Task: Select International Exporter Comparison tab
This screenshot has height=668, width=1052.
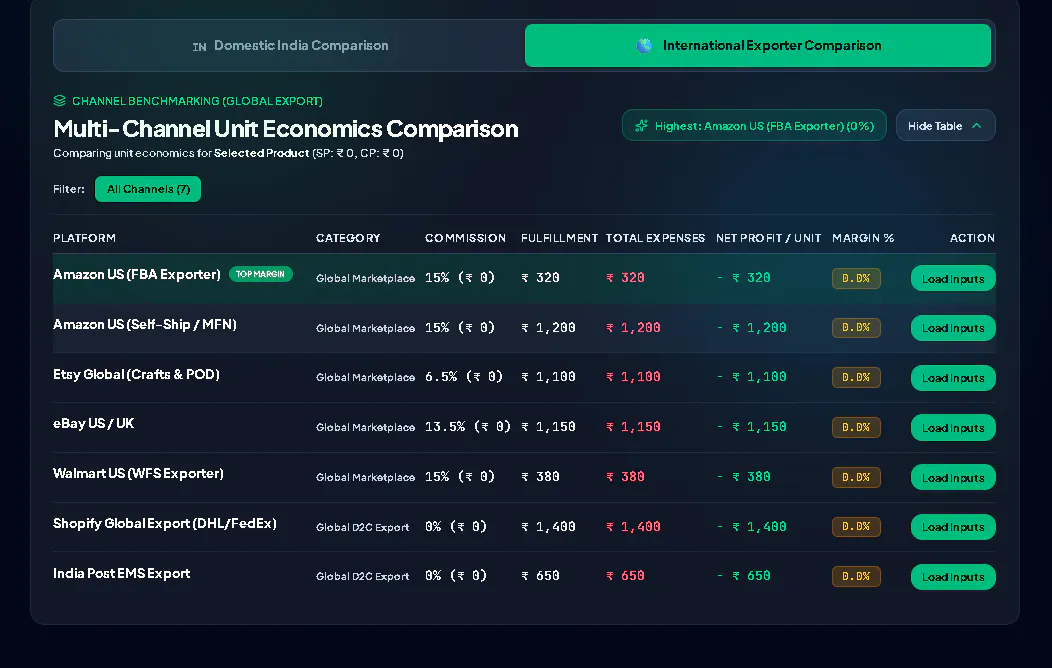Action: pos(757,46)
